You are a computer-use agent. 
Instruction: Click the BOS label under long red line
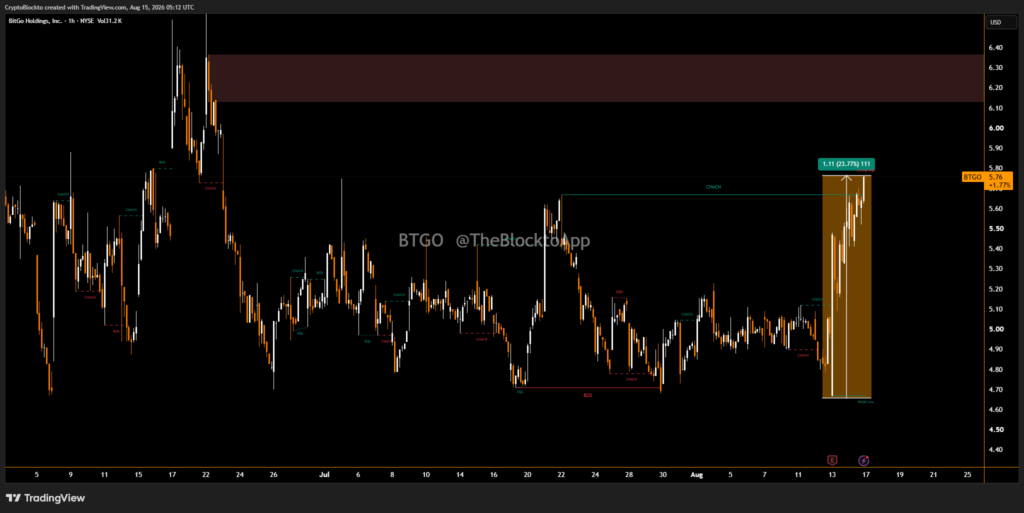[588, 396]
